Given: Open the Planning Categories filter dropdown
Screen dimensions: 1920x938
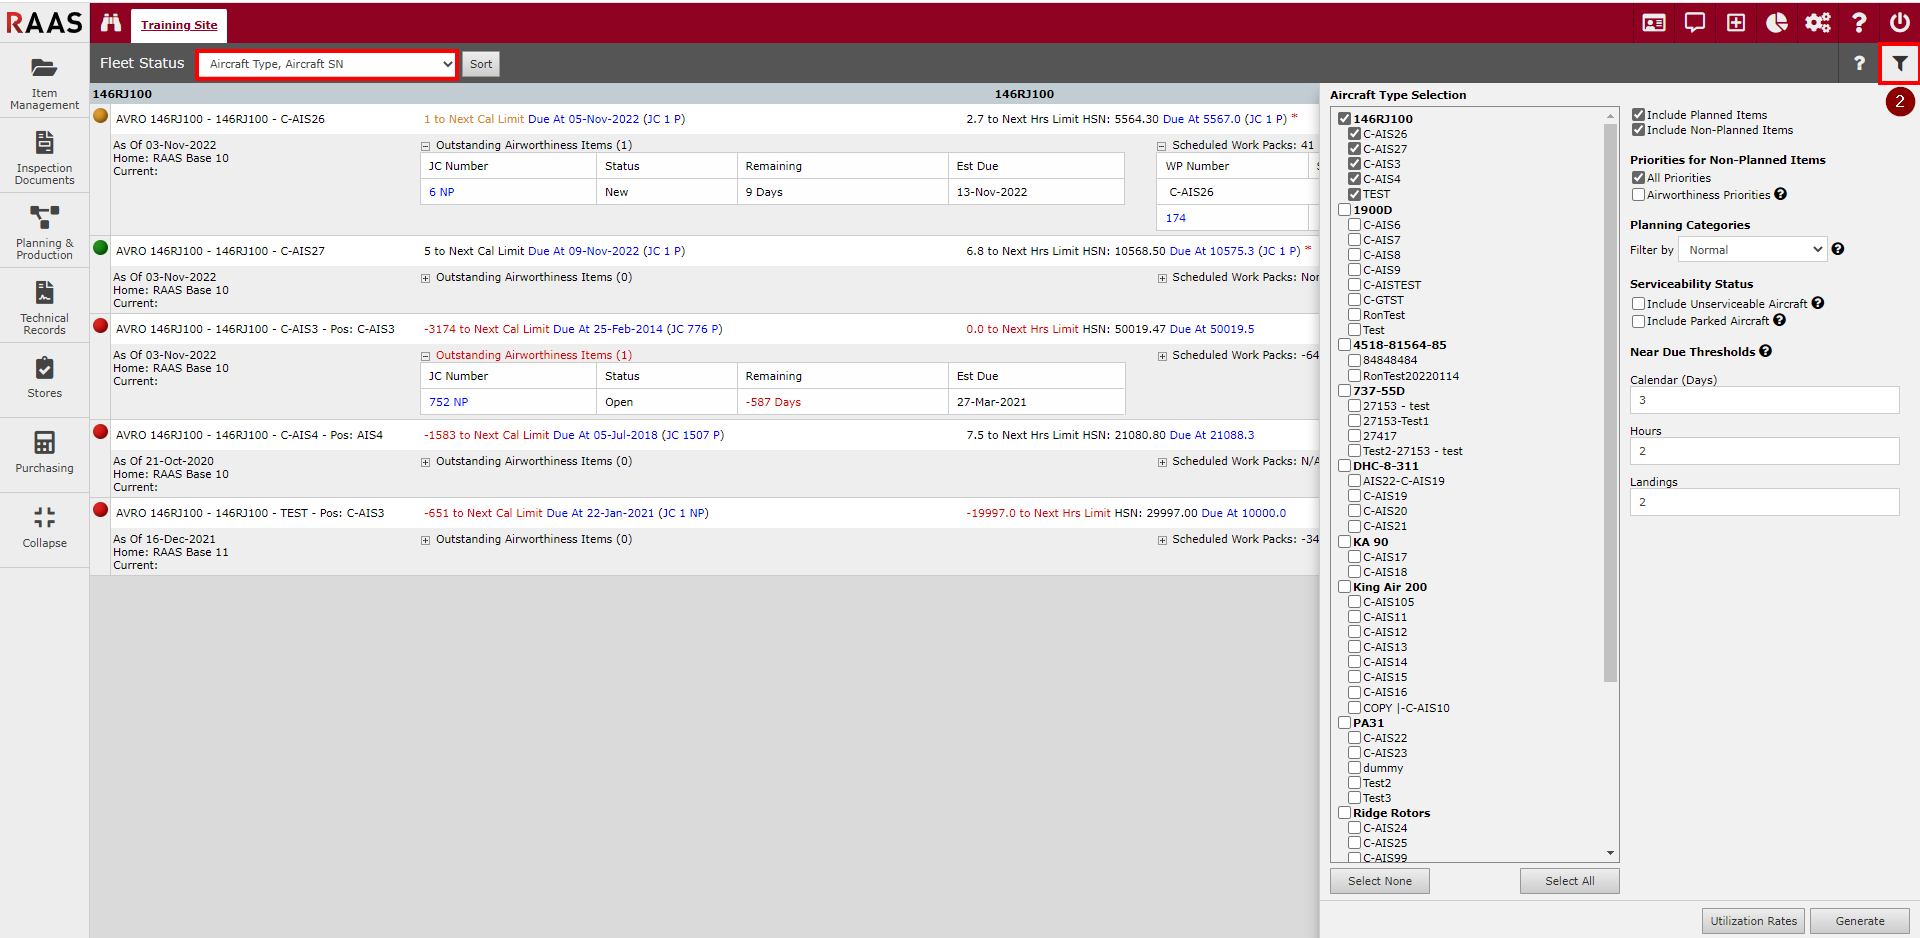Looking at the screenshot, I should point(1752,250).
